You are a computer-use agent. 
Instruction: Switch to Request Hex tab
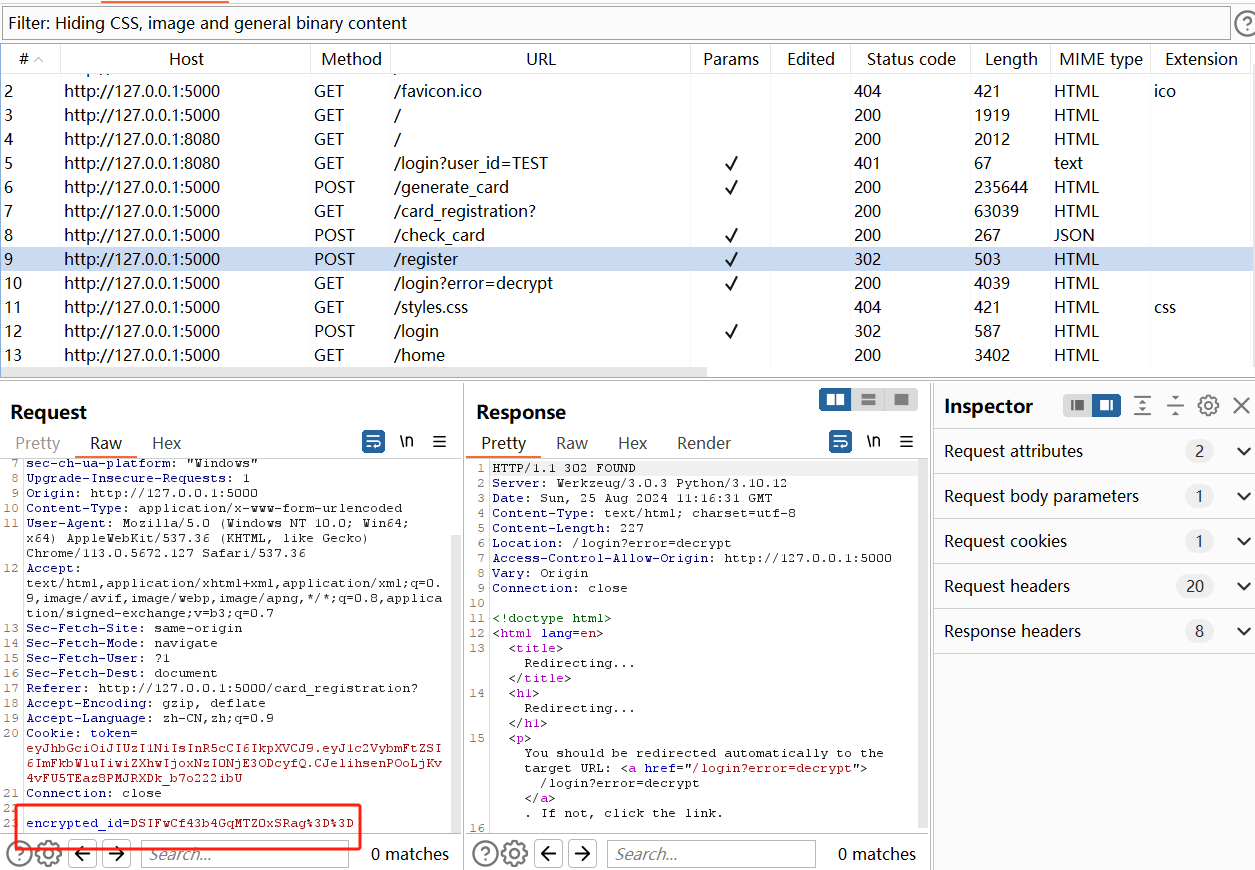(x=166, y=443)
